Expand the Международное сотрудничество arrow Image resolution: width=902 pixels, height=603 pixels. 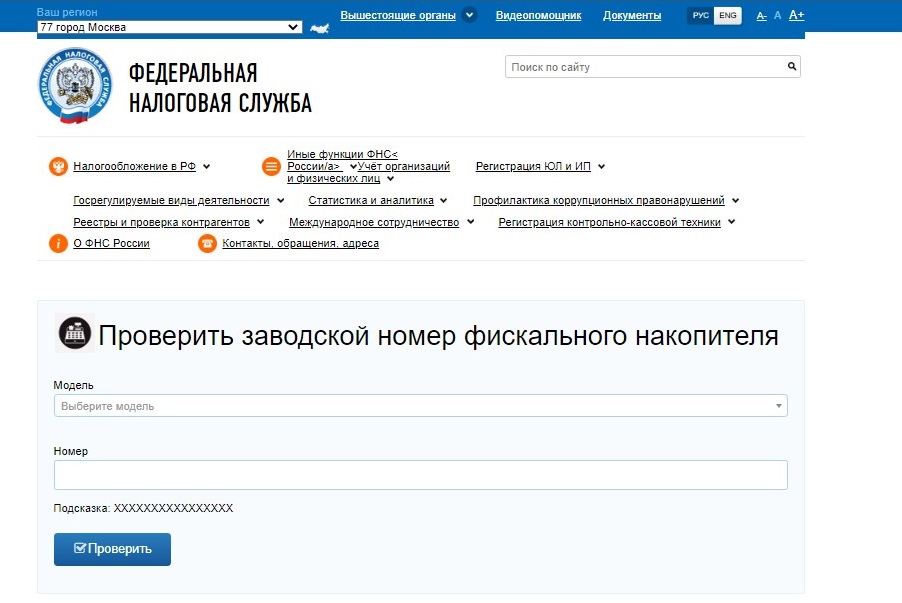tap(471, 222)
